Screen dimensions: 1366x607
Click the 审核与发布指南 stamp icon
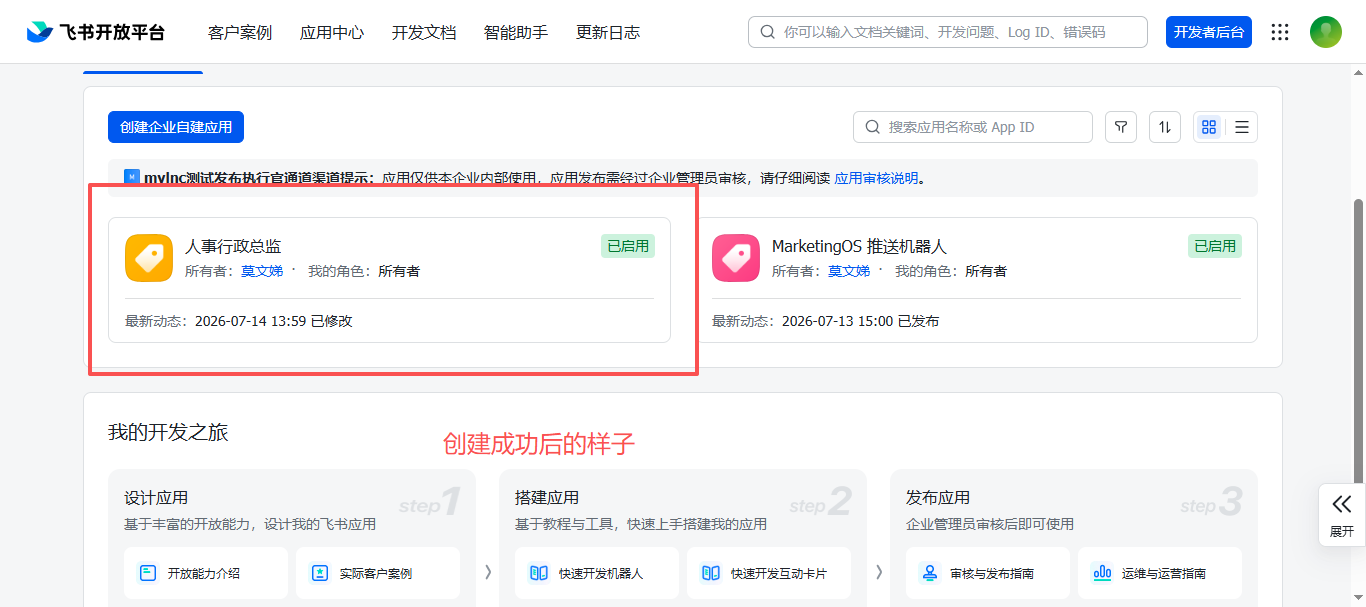coord(930,573)
